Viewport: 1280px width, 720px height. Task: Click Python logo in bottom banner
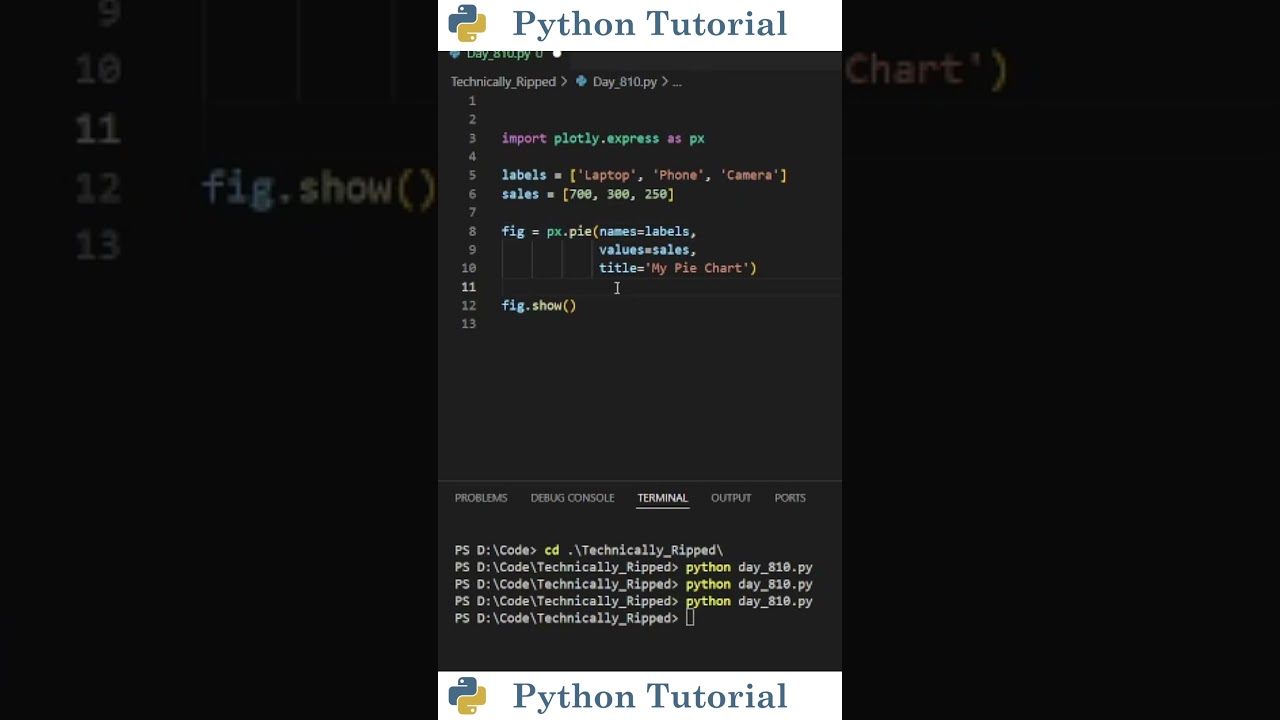tap(467, 695)
